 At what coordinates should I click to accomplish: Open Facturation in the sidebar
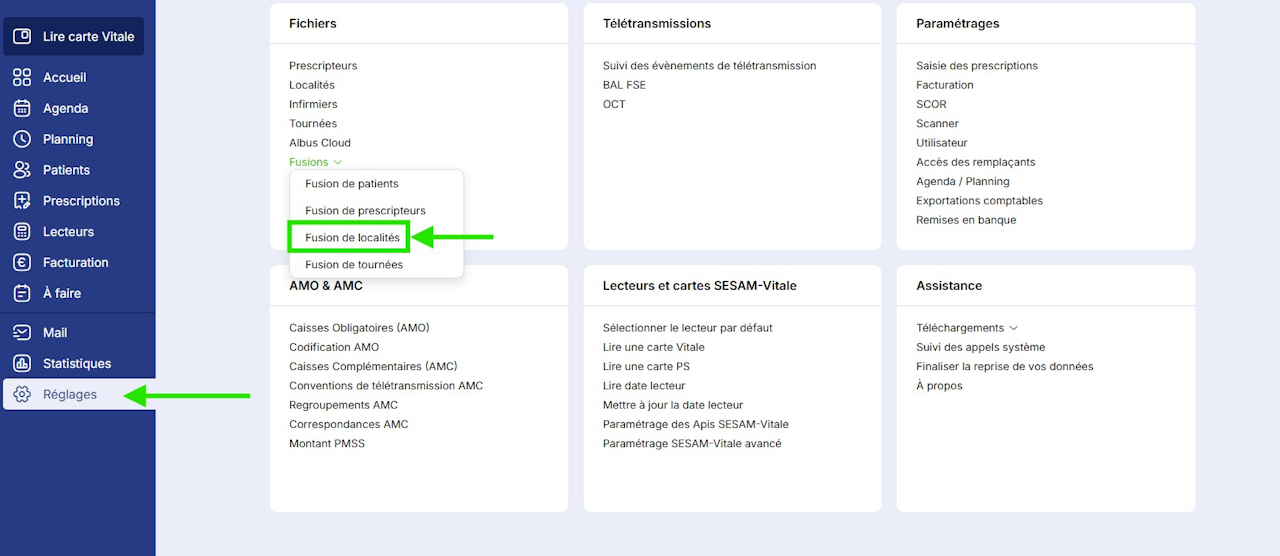tap(78, 263)
